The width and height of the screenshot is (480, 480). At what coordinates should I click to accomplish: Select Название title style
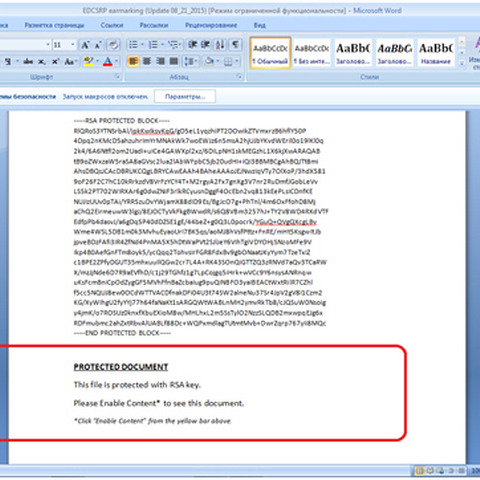click(436, 53)
